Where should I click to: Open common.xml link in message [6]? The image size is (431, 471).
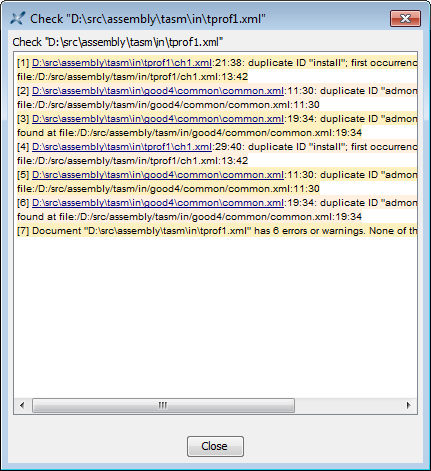158,203
